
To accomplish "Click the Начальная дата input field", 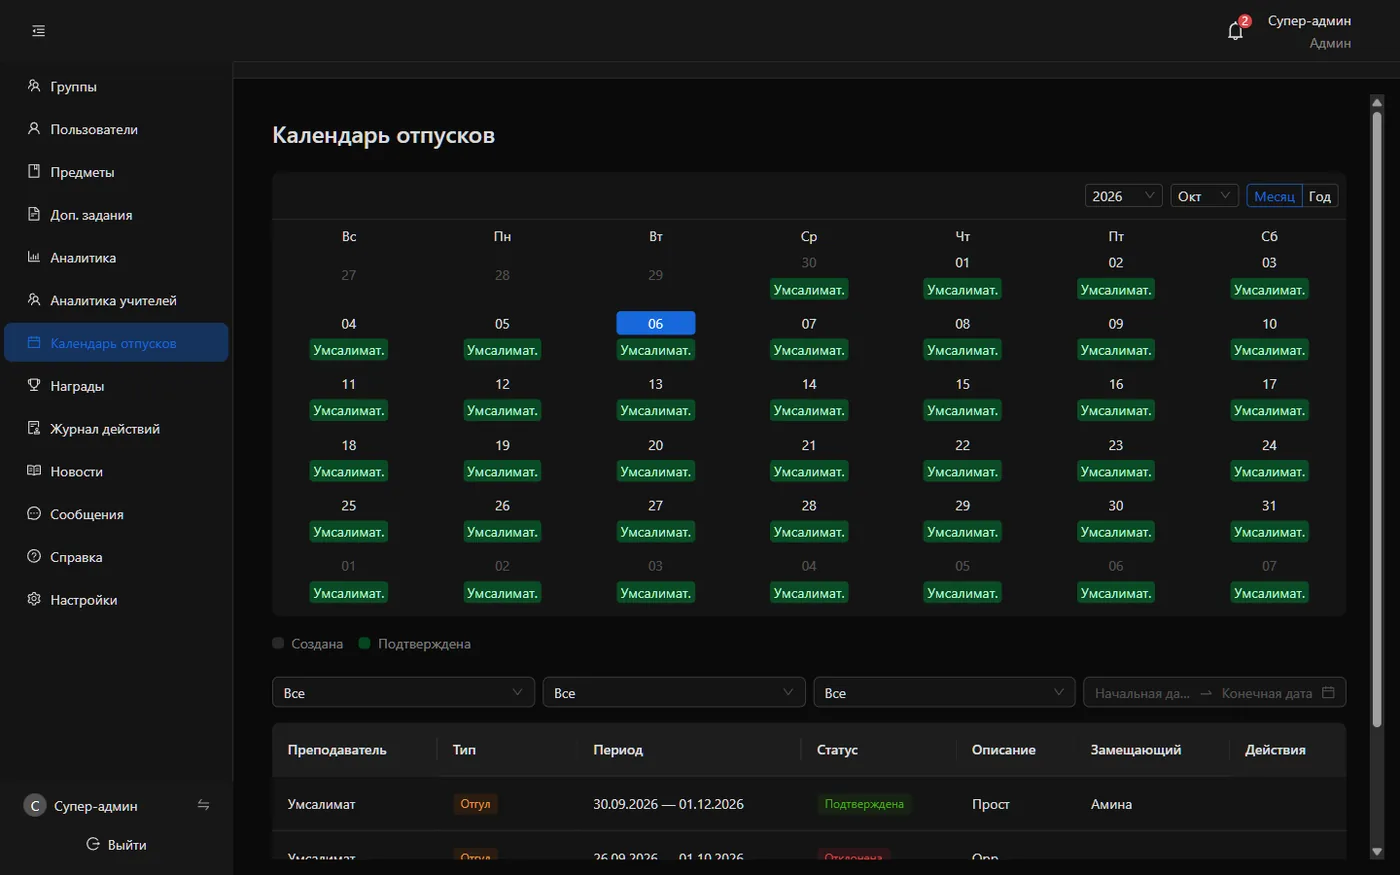I will (1142, 693).
